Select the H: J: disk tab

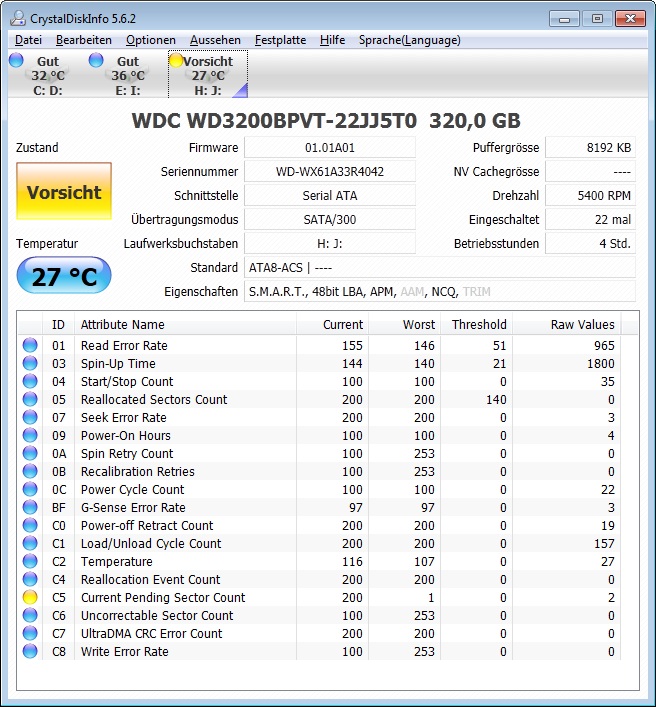tap(208, 75)
